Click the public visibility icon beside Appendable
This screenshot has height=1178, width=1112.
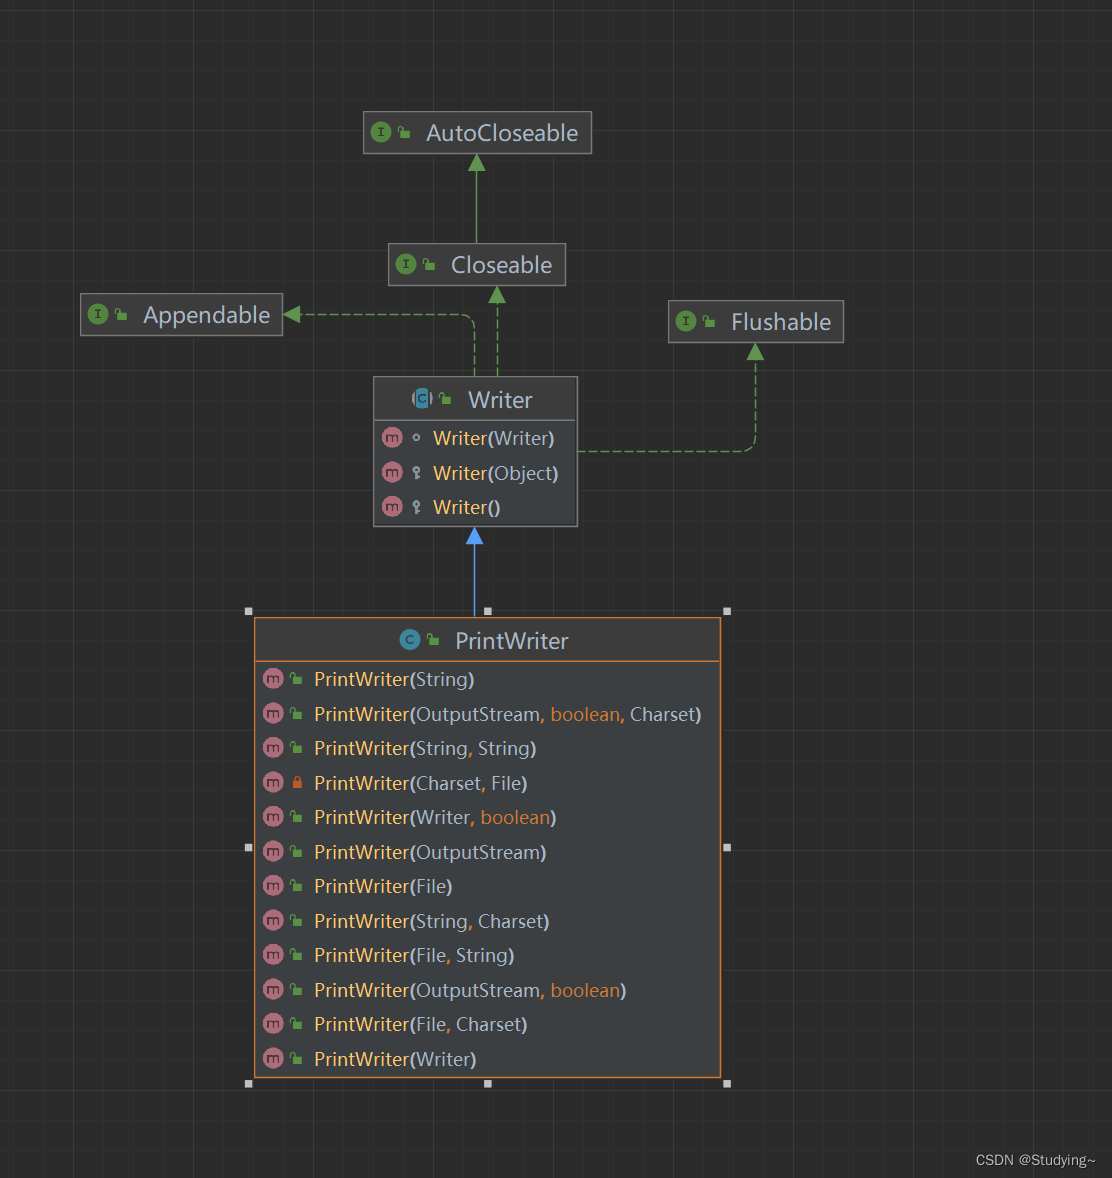pyautogui.click(x=121, y=315)
